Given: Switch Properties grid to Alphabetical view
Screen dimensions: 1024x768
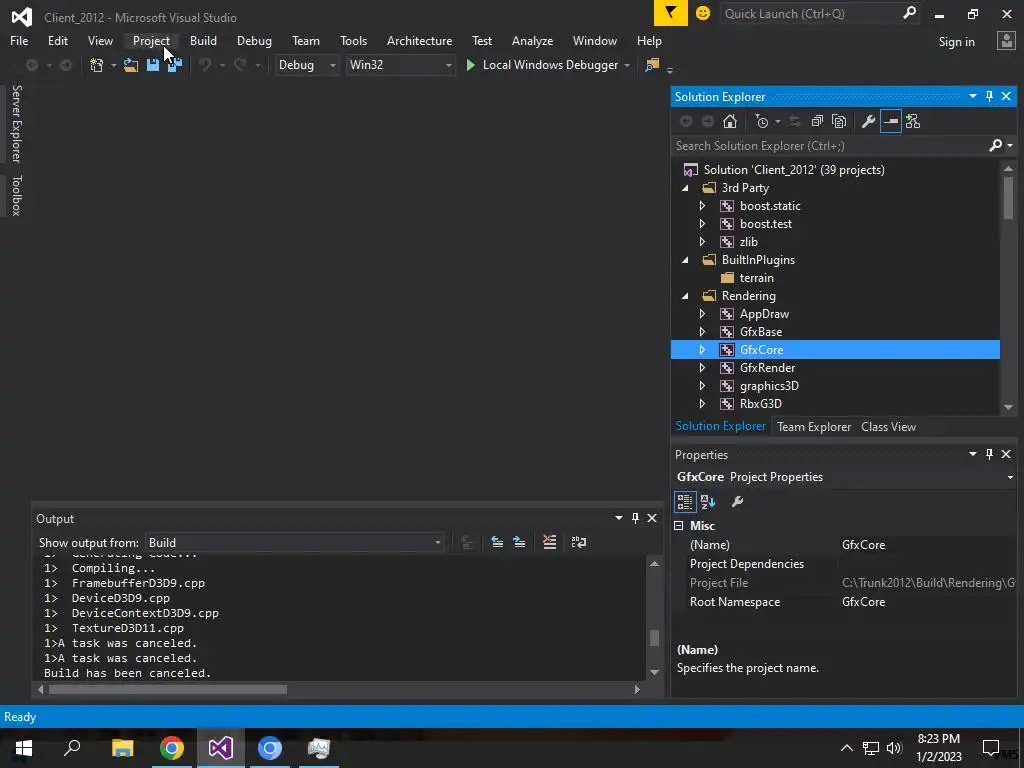Looking at the screenshot, I should 708,502.
